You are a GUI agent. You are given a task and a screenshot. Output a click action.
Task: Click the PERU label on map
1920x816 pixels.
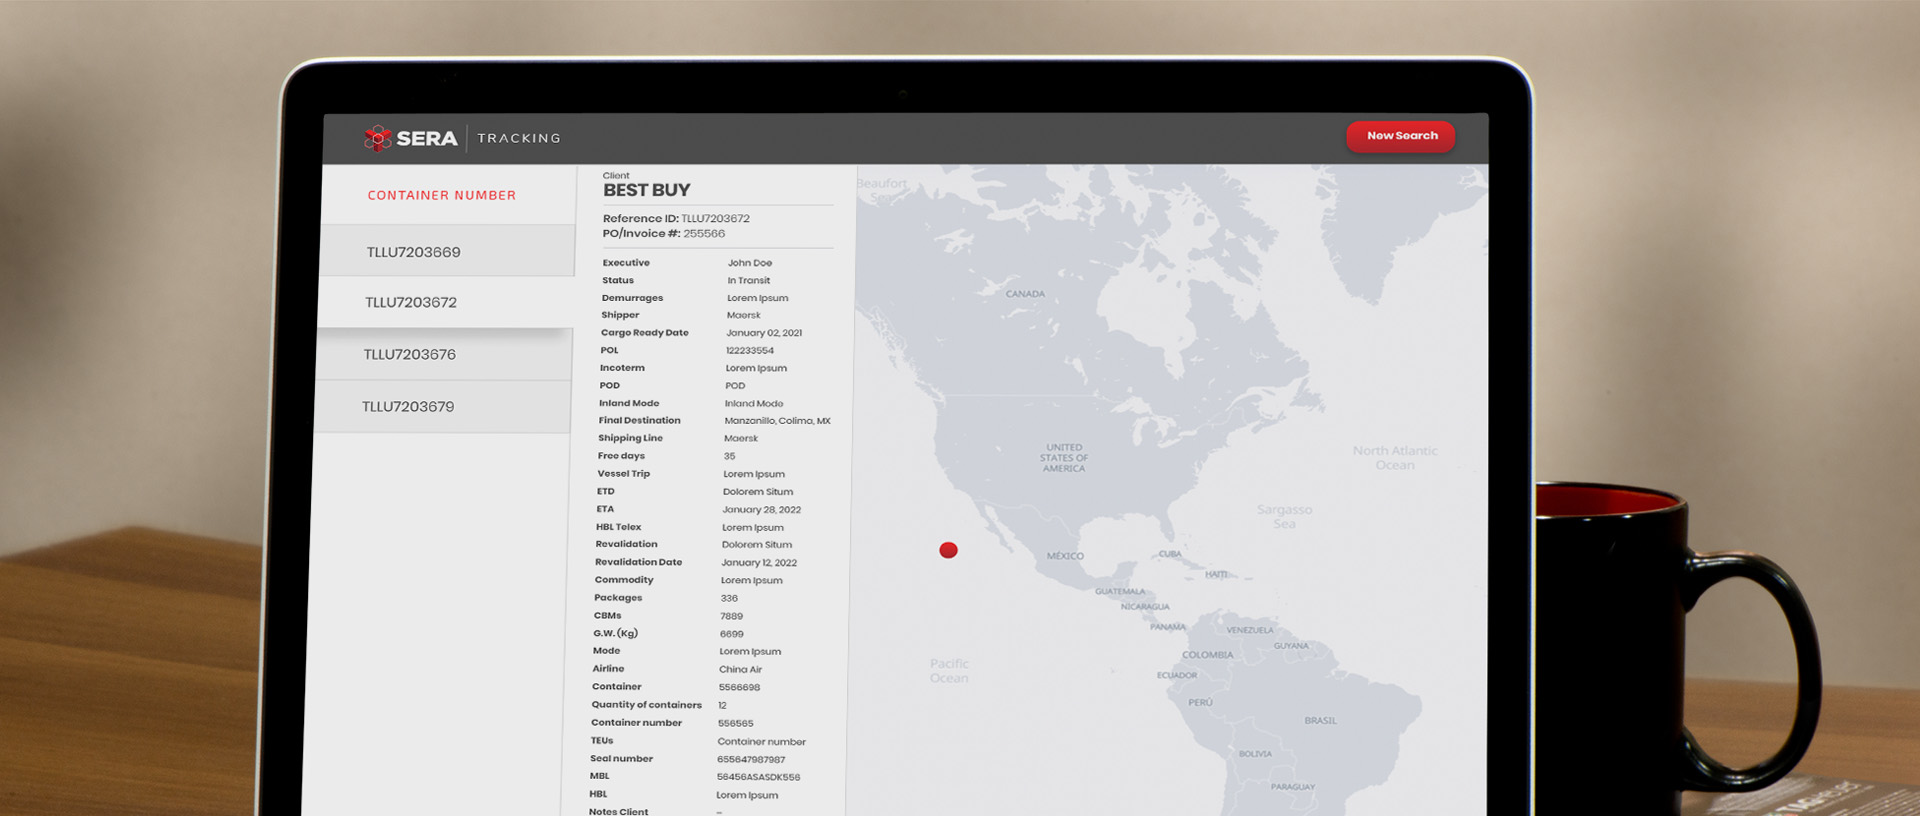1200,703
